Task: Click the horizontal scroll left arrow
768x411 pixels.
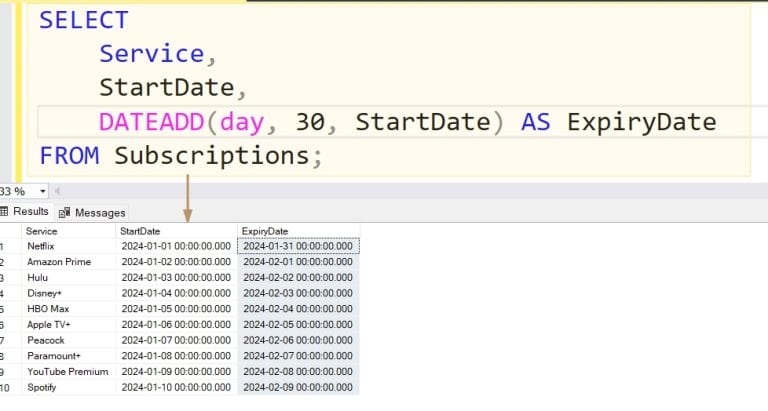Action: pyautogui.click(x=57, y=191)
